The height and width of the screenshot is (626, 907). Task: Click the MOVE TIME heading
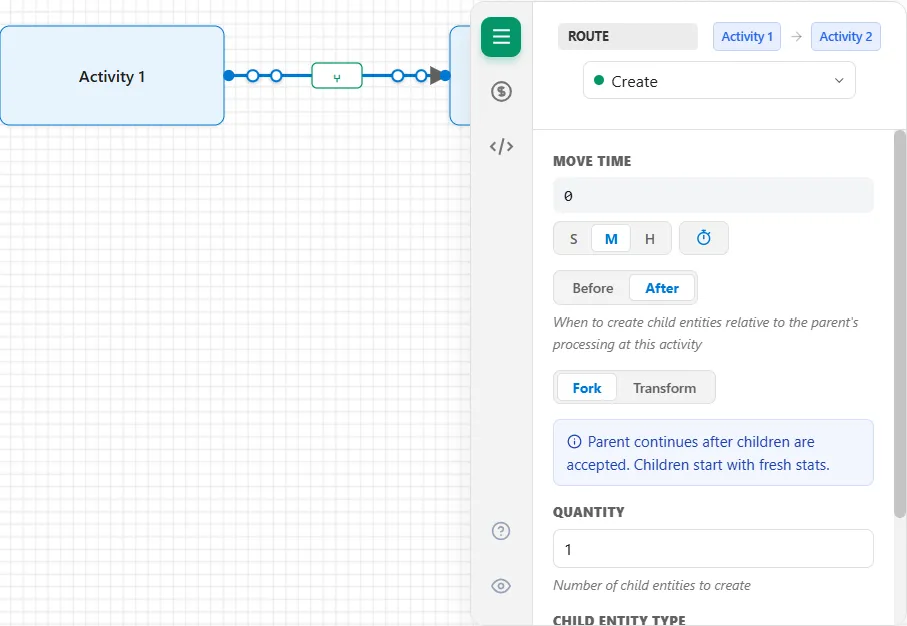pos(592,161)
